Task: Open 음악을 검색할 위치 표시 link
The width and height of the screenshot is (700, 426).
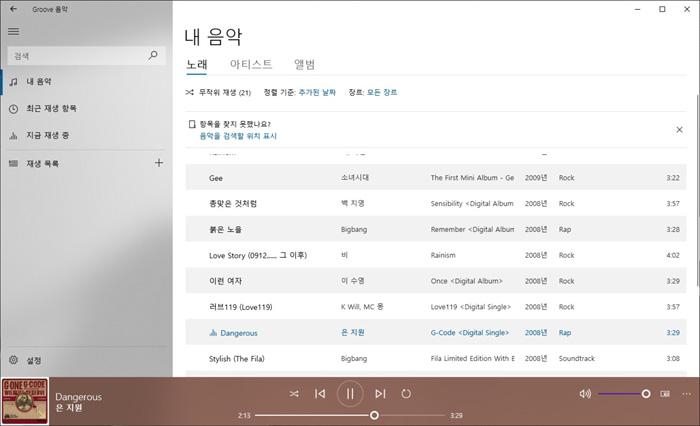Action: (x=238, y=136)
